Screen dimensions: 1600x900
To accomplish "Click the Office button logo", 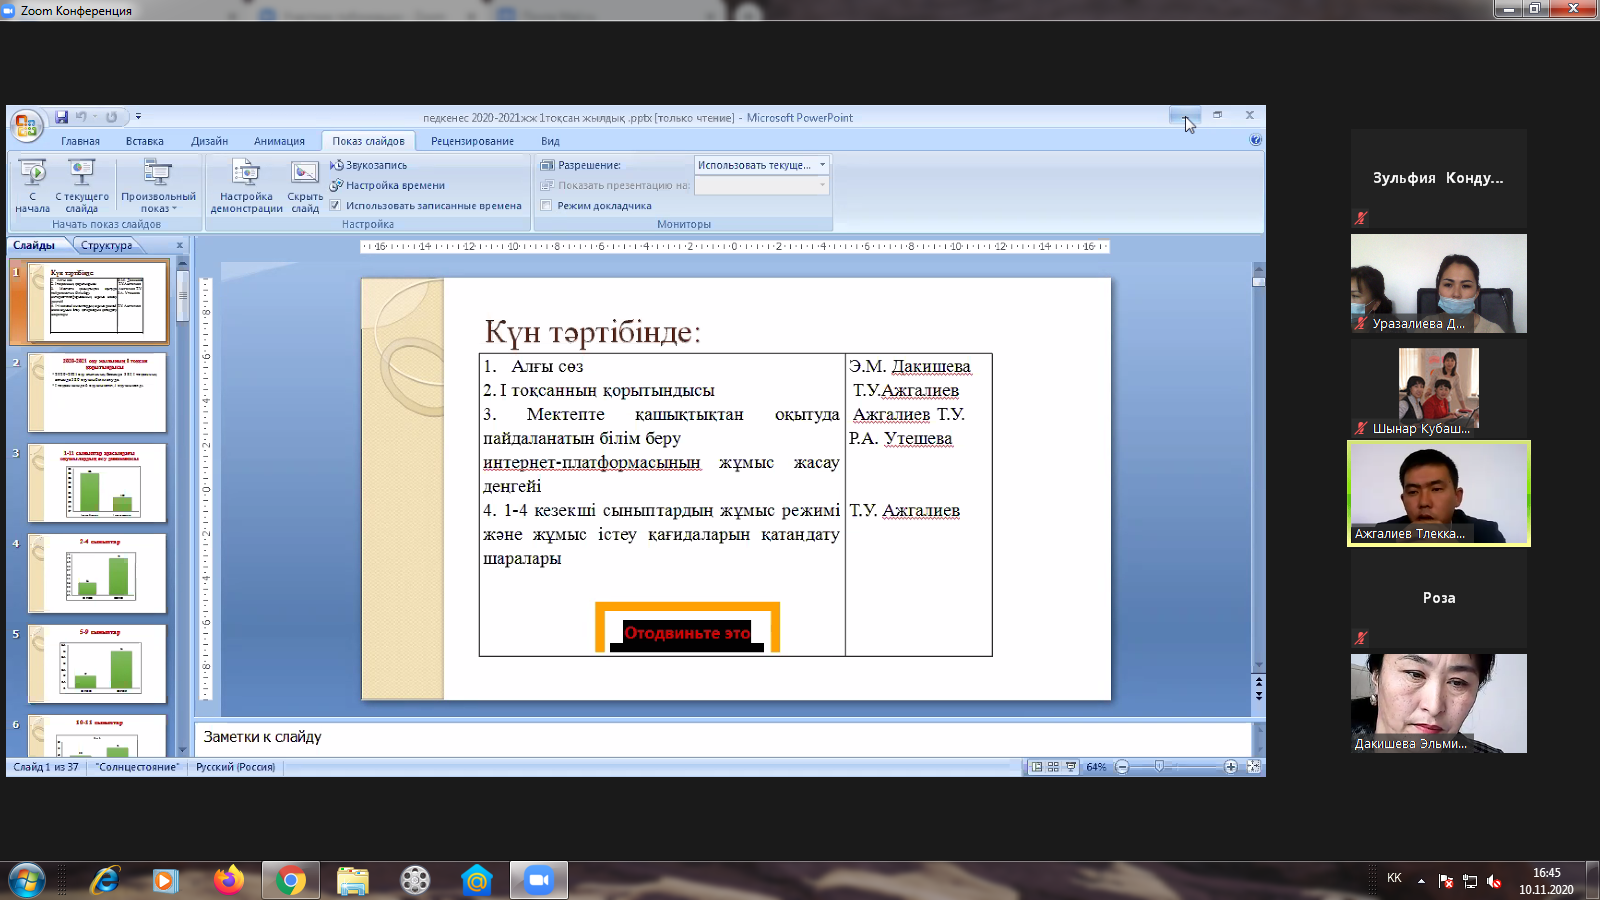I will pos(26,125).
